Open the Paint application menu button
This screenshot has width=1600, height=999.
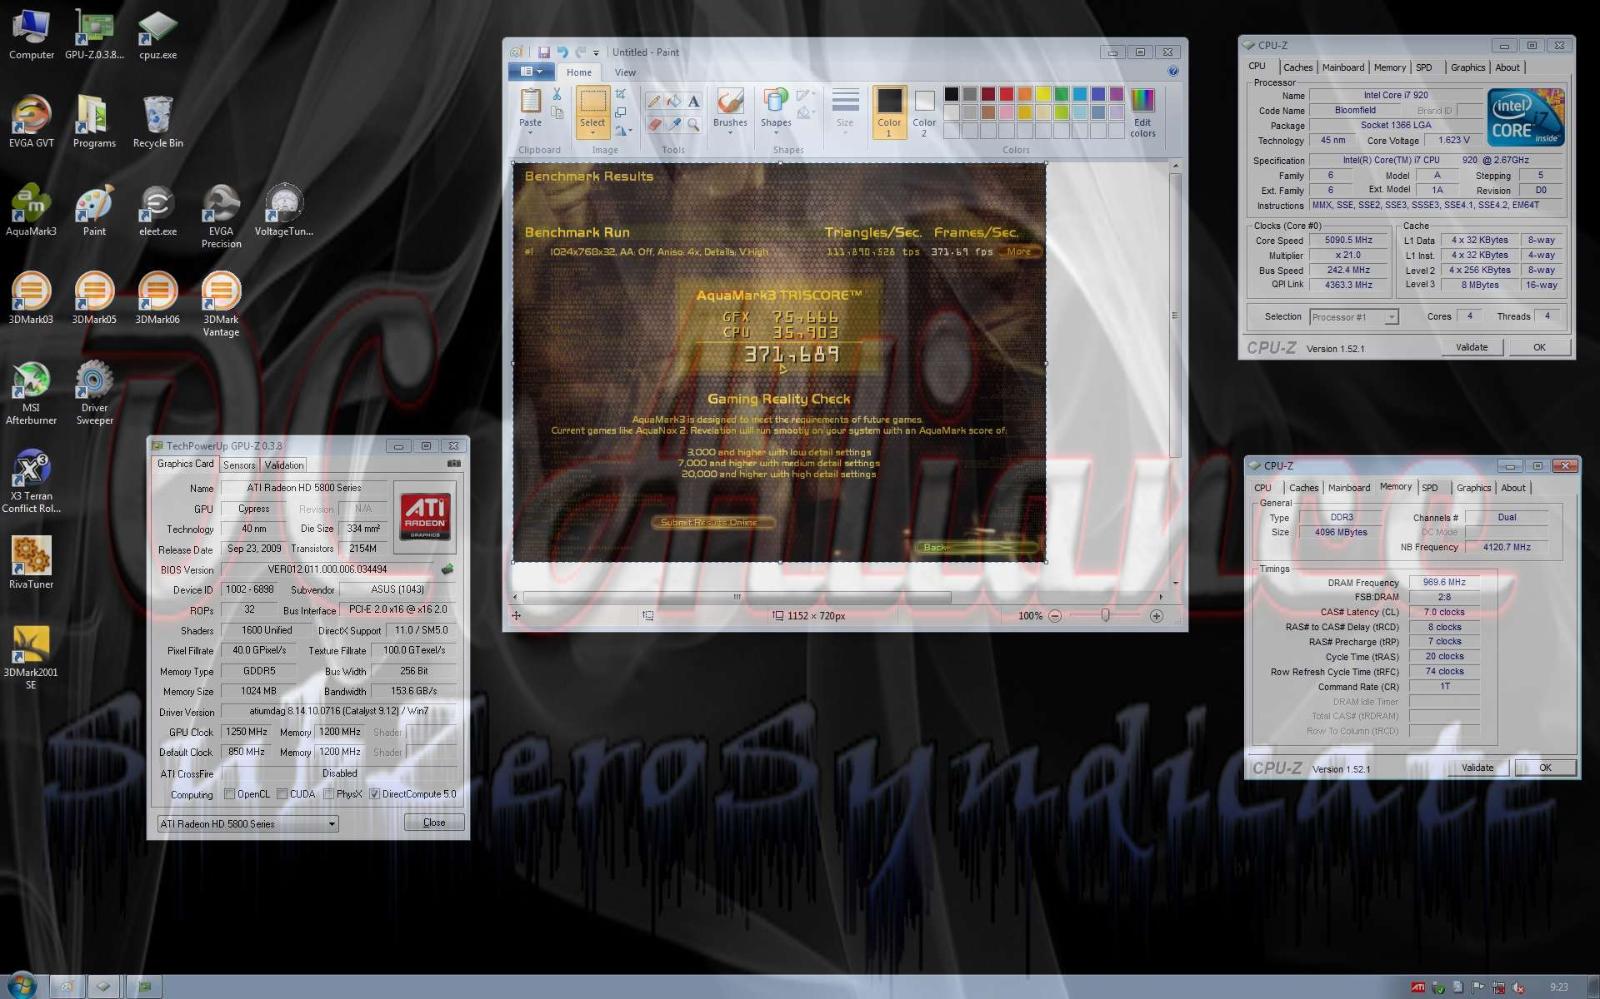click(x=531, y=72)
